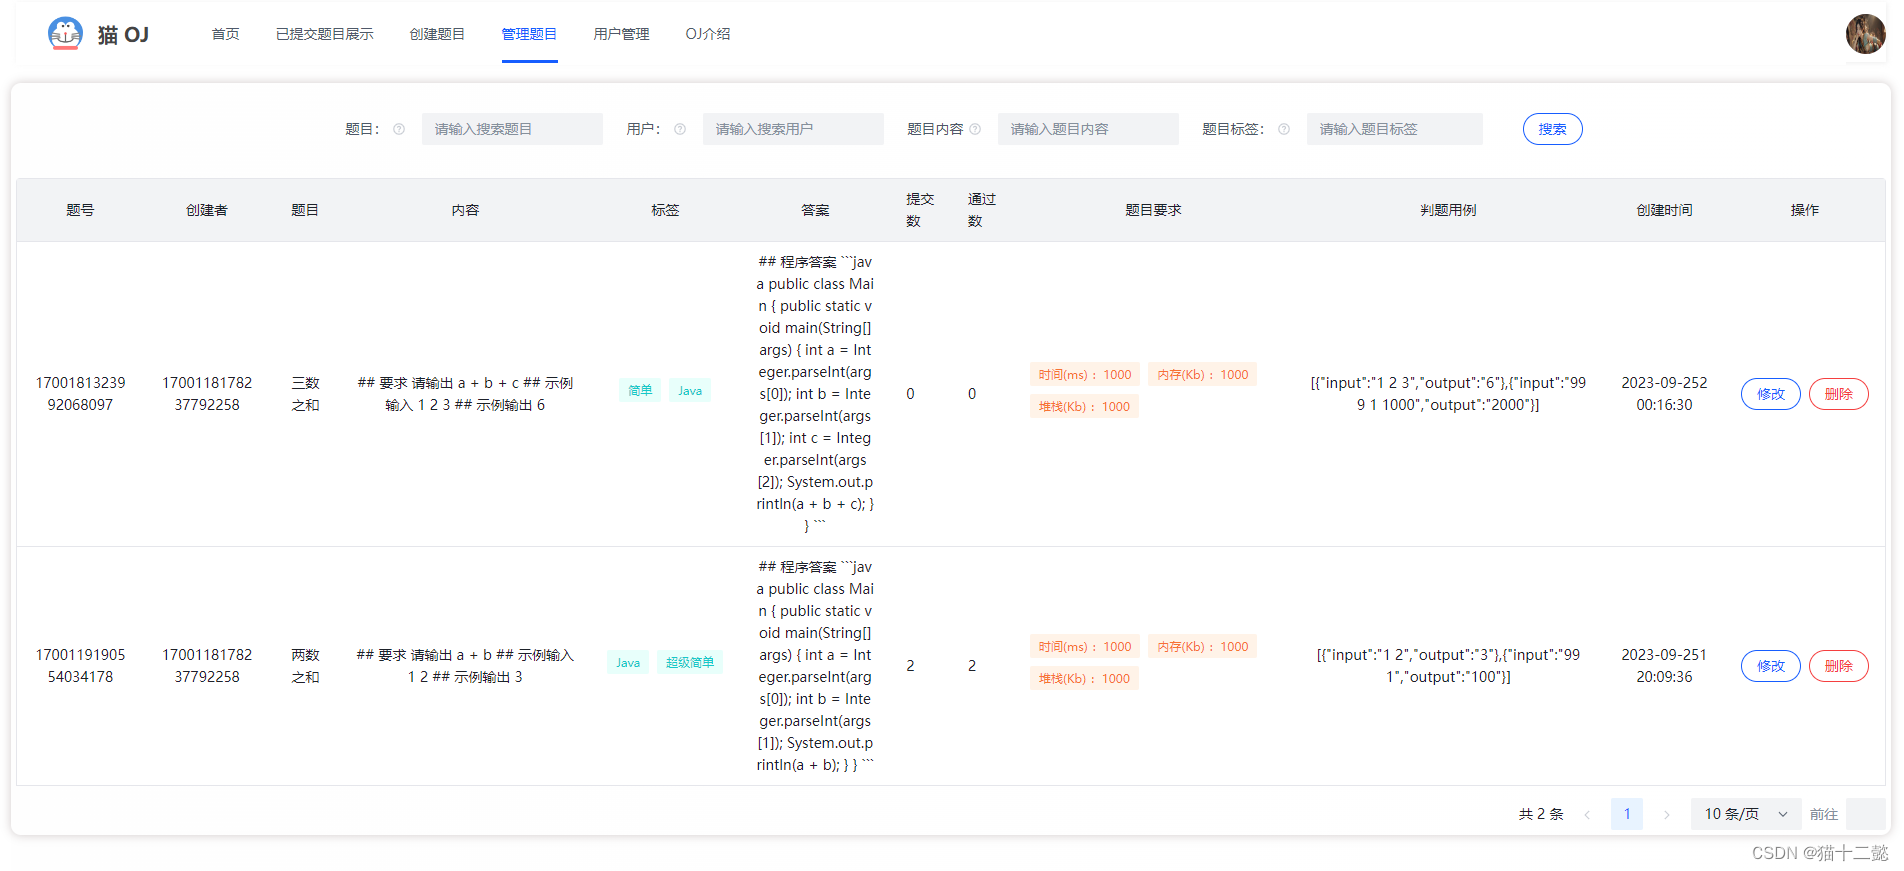The width and height of the screenshot is (1904, 871).
Task: Click the help icon next to 题目 filter
Action: (399, 129)
